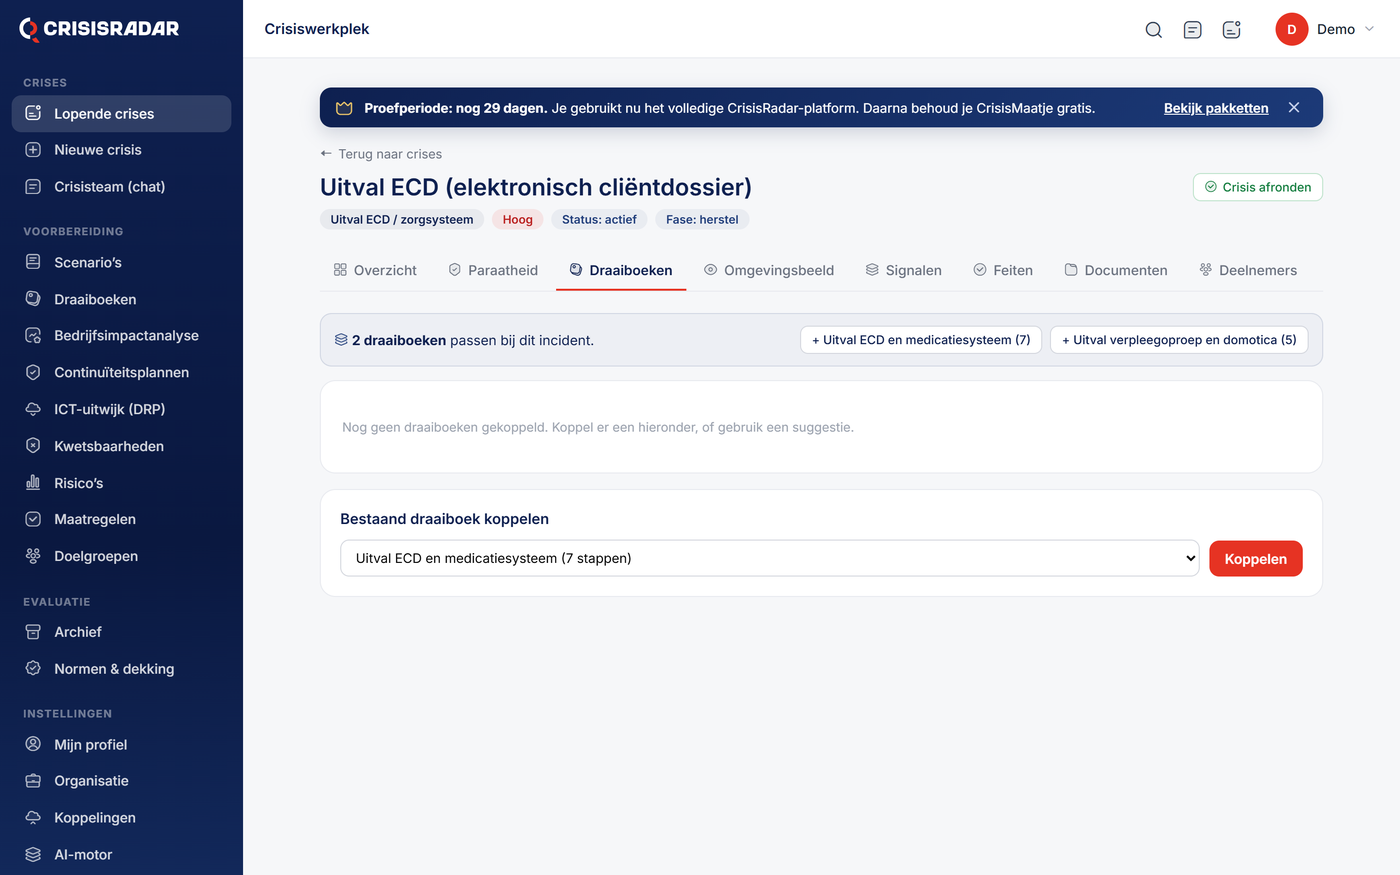This screenshot has width=1400, height=875.
Task: Switch to the Signalen tab
Action: (x=904, y=270)
